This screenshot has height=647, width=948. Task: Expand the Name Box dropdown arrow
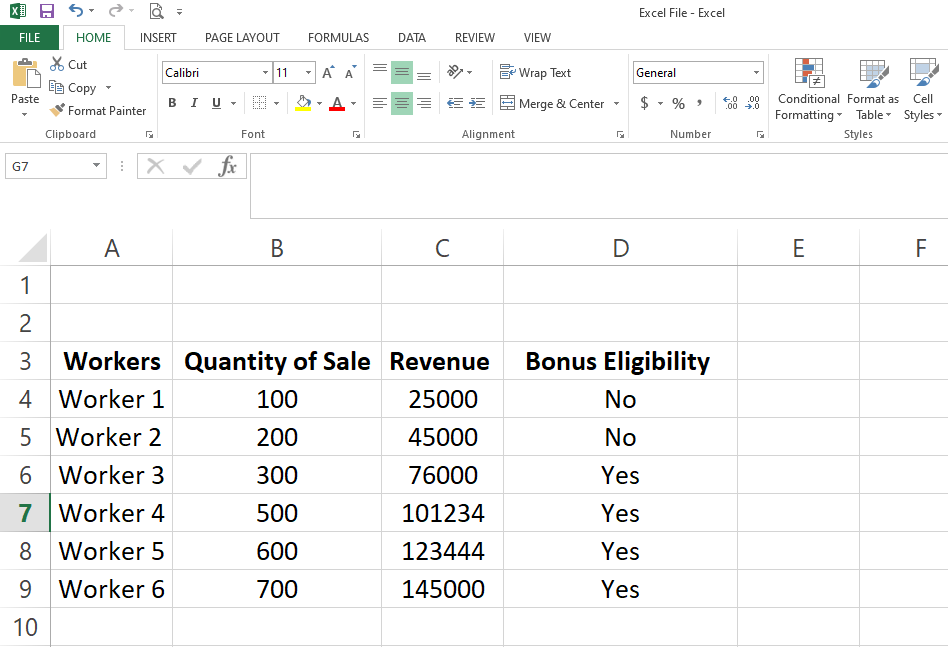[x=96, y=166]
